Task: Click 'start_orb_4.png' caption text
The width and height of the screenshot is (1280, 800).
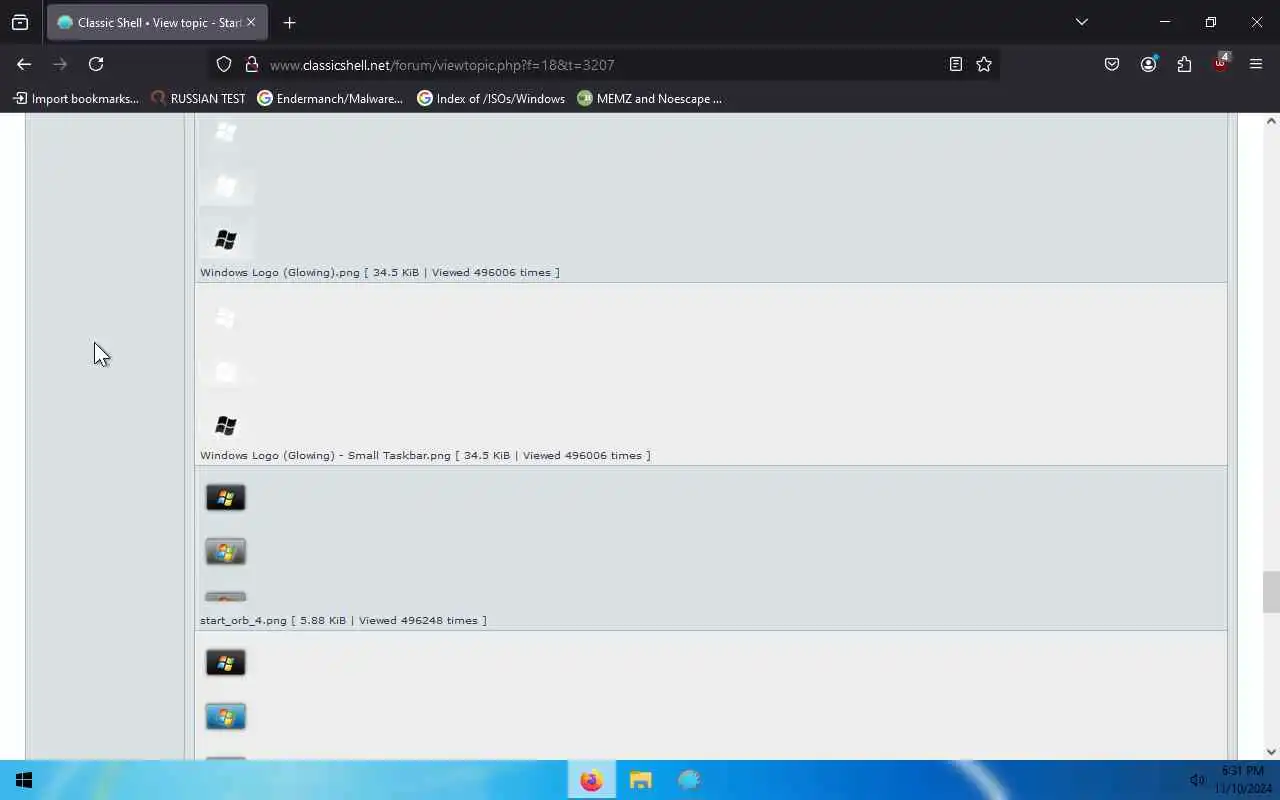Action: pos(244,620)
